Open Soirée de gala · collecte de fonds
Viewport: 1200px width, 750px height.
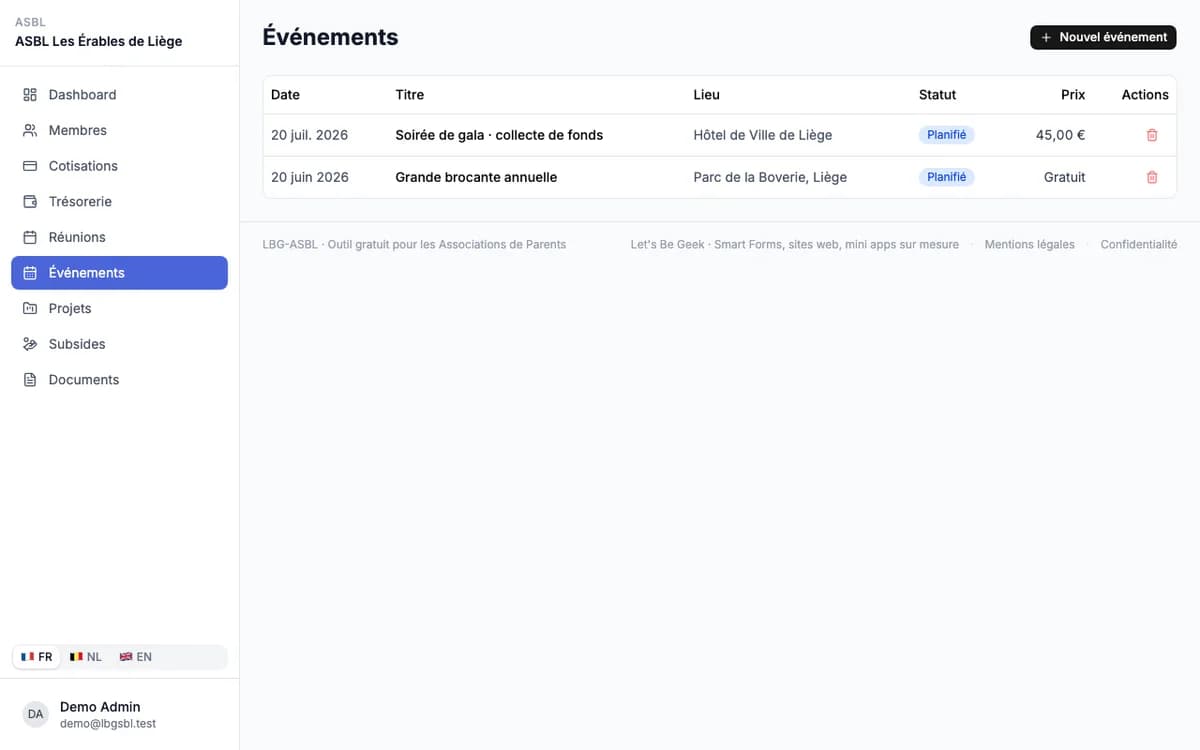coord(499,135)
